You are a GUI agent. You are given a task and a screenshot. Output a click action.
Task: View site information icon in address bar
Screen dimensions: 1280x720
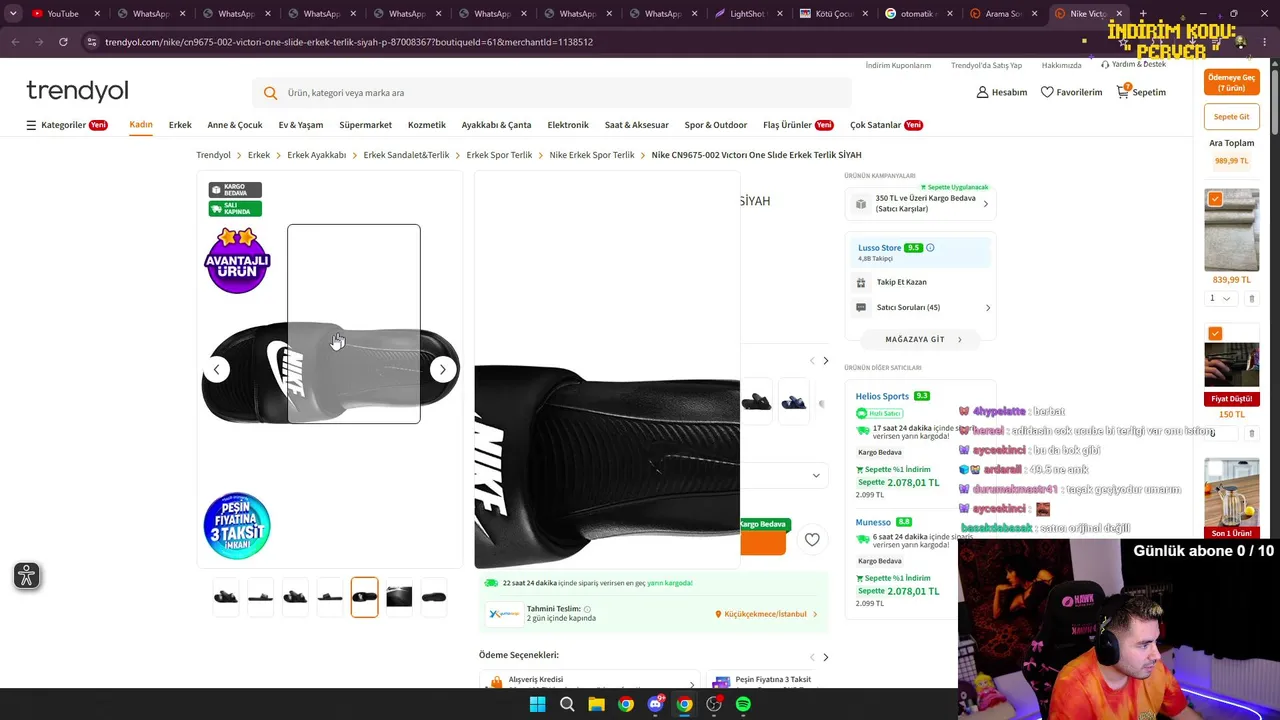pyautogui.click(x=91, y=42)
